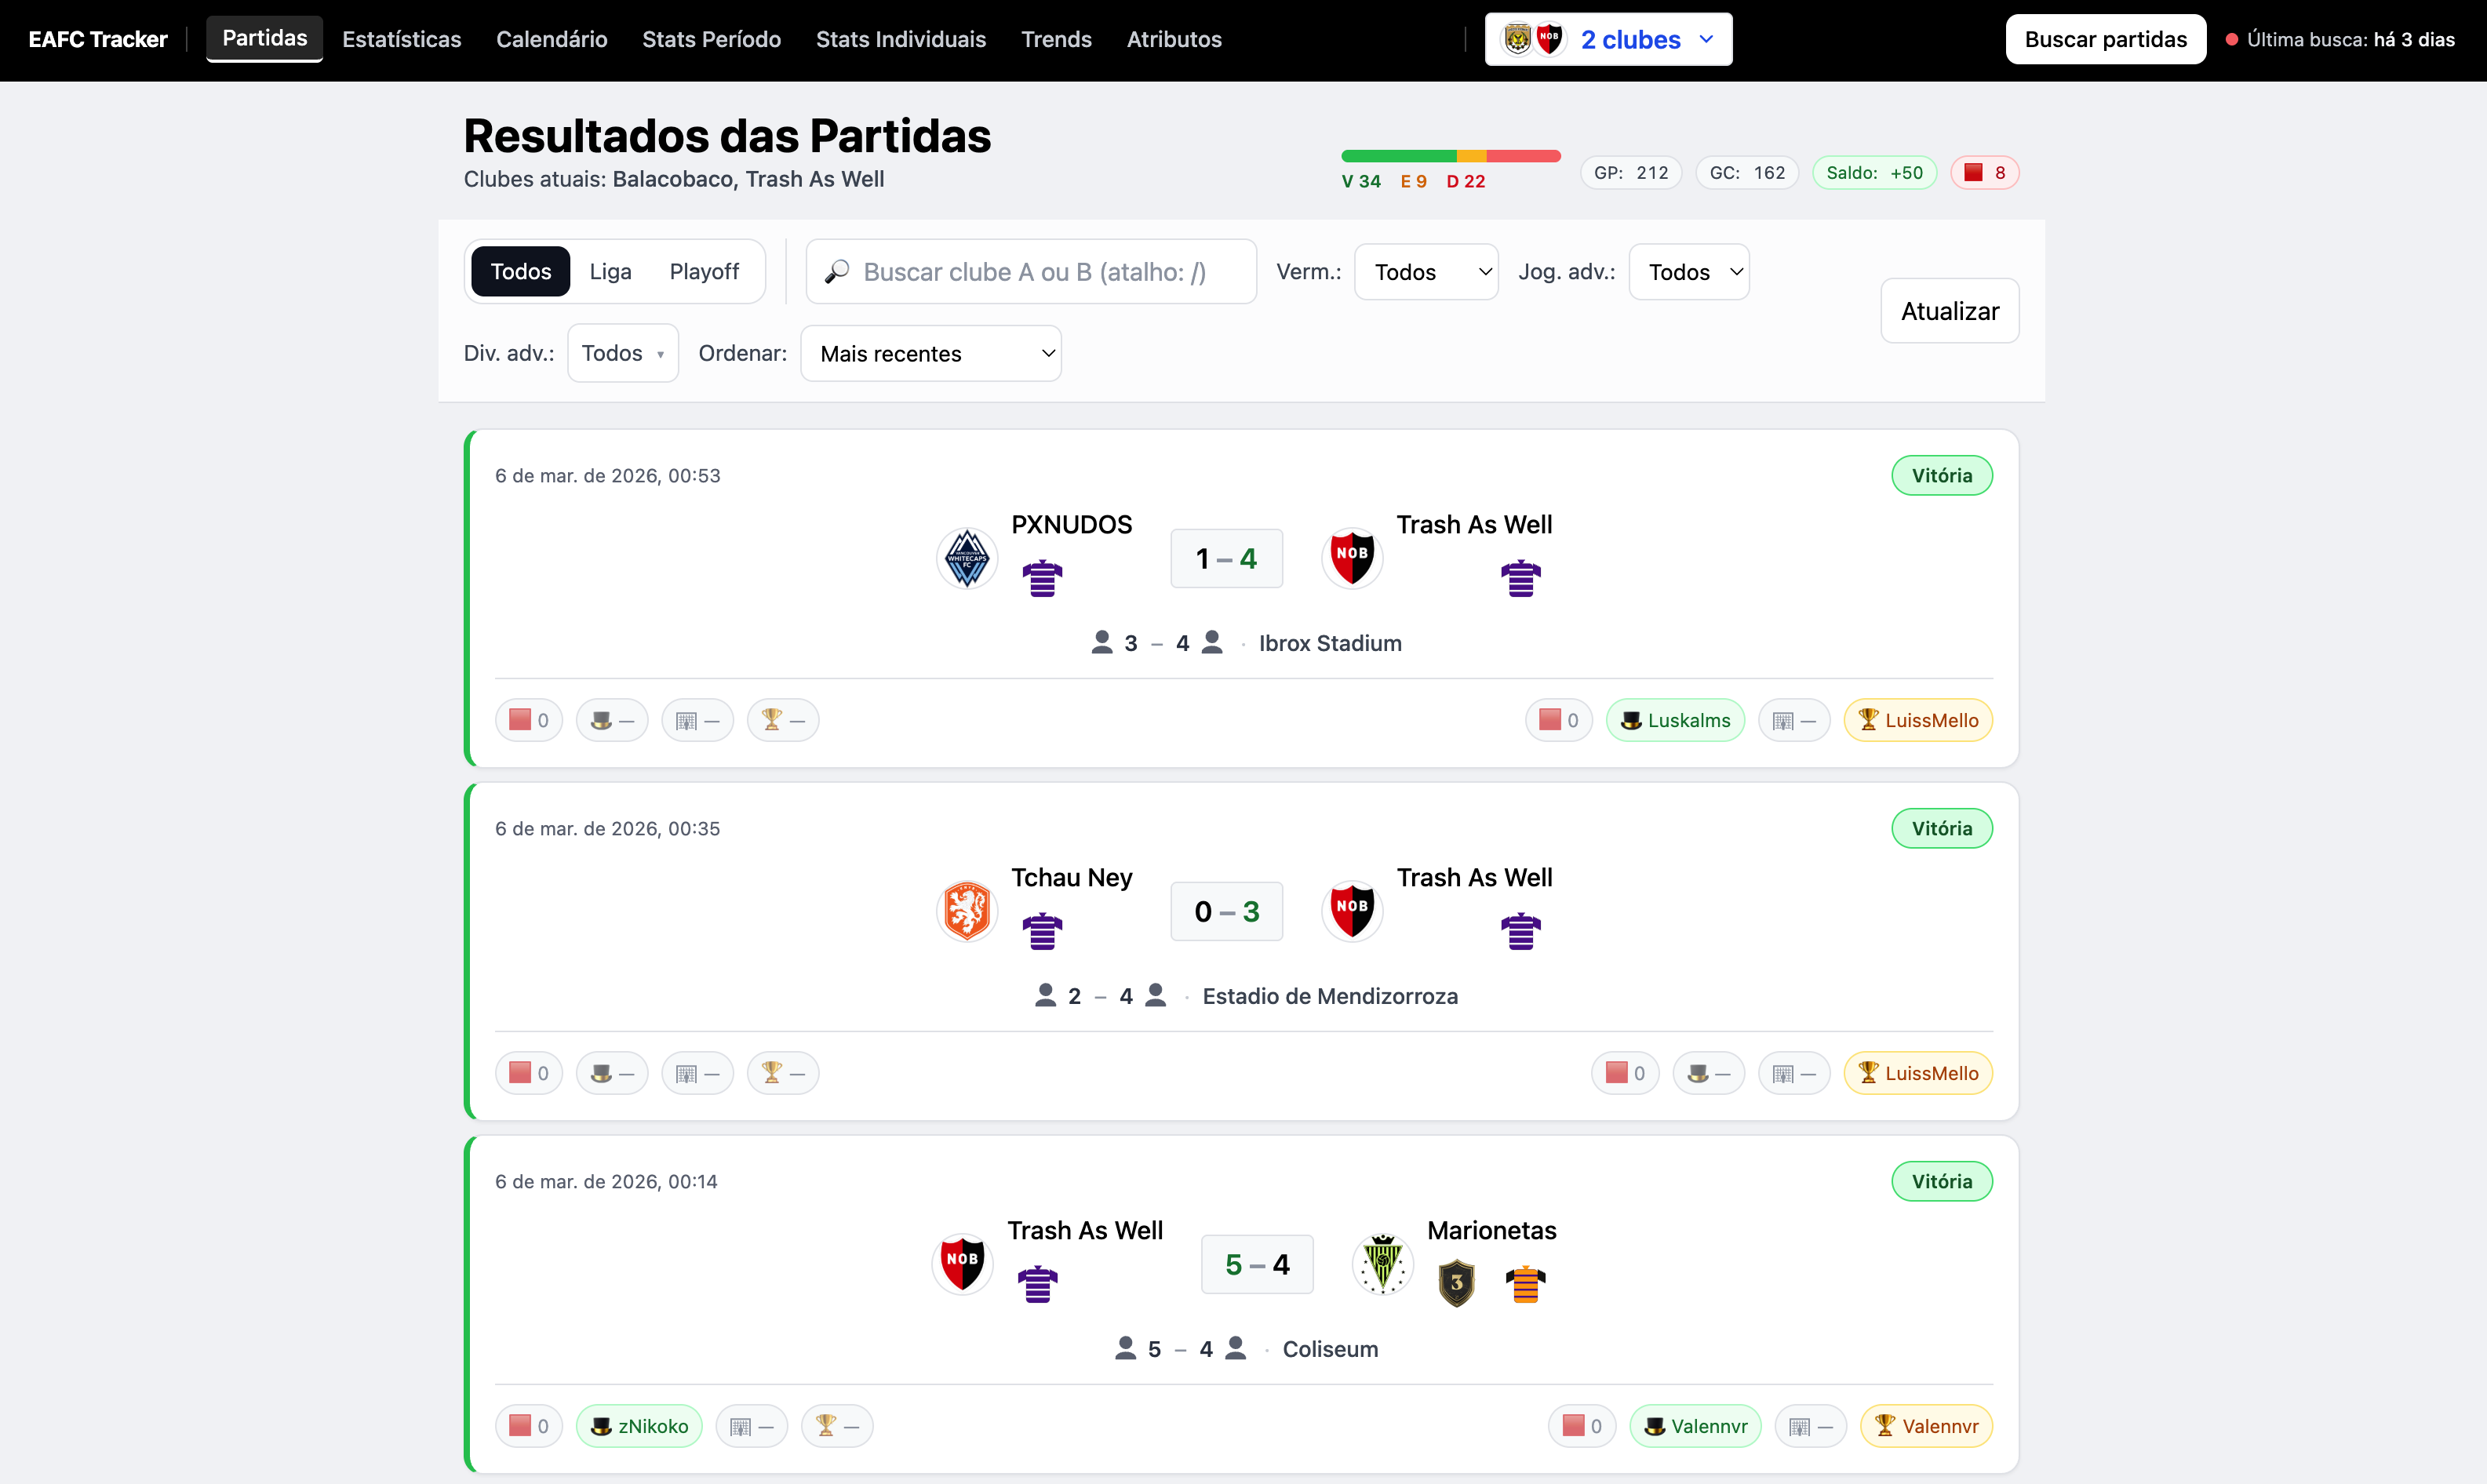Click the Atualizar button
The image size is (2487, 1484).
click(x=1949, y=311)
